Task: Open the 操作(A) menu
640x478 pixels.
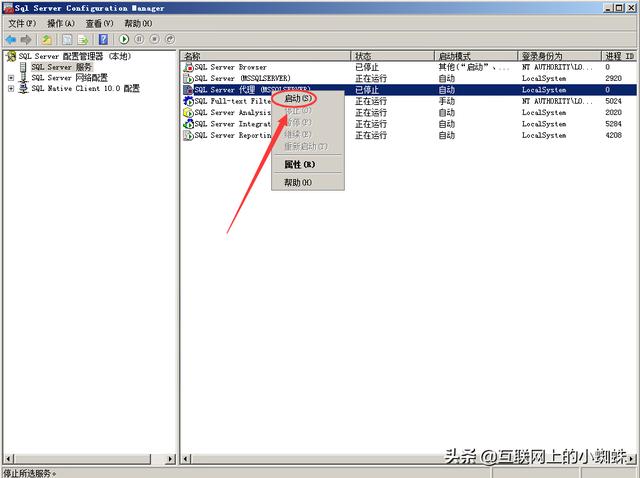Action: tap(61, 24)
